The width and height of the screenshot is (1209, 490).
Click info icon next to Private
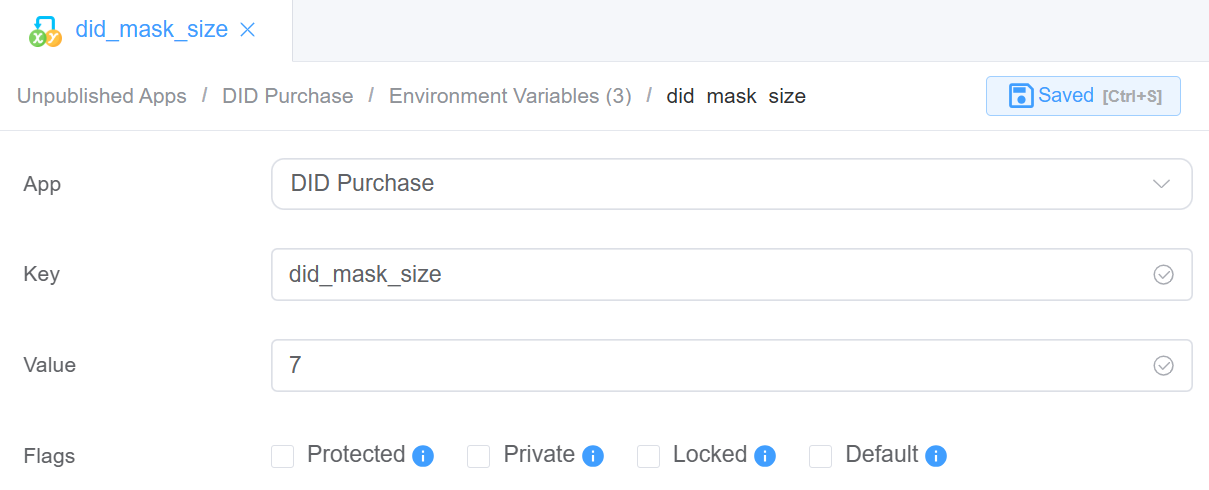point(593,456)
